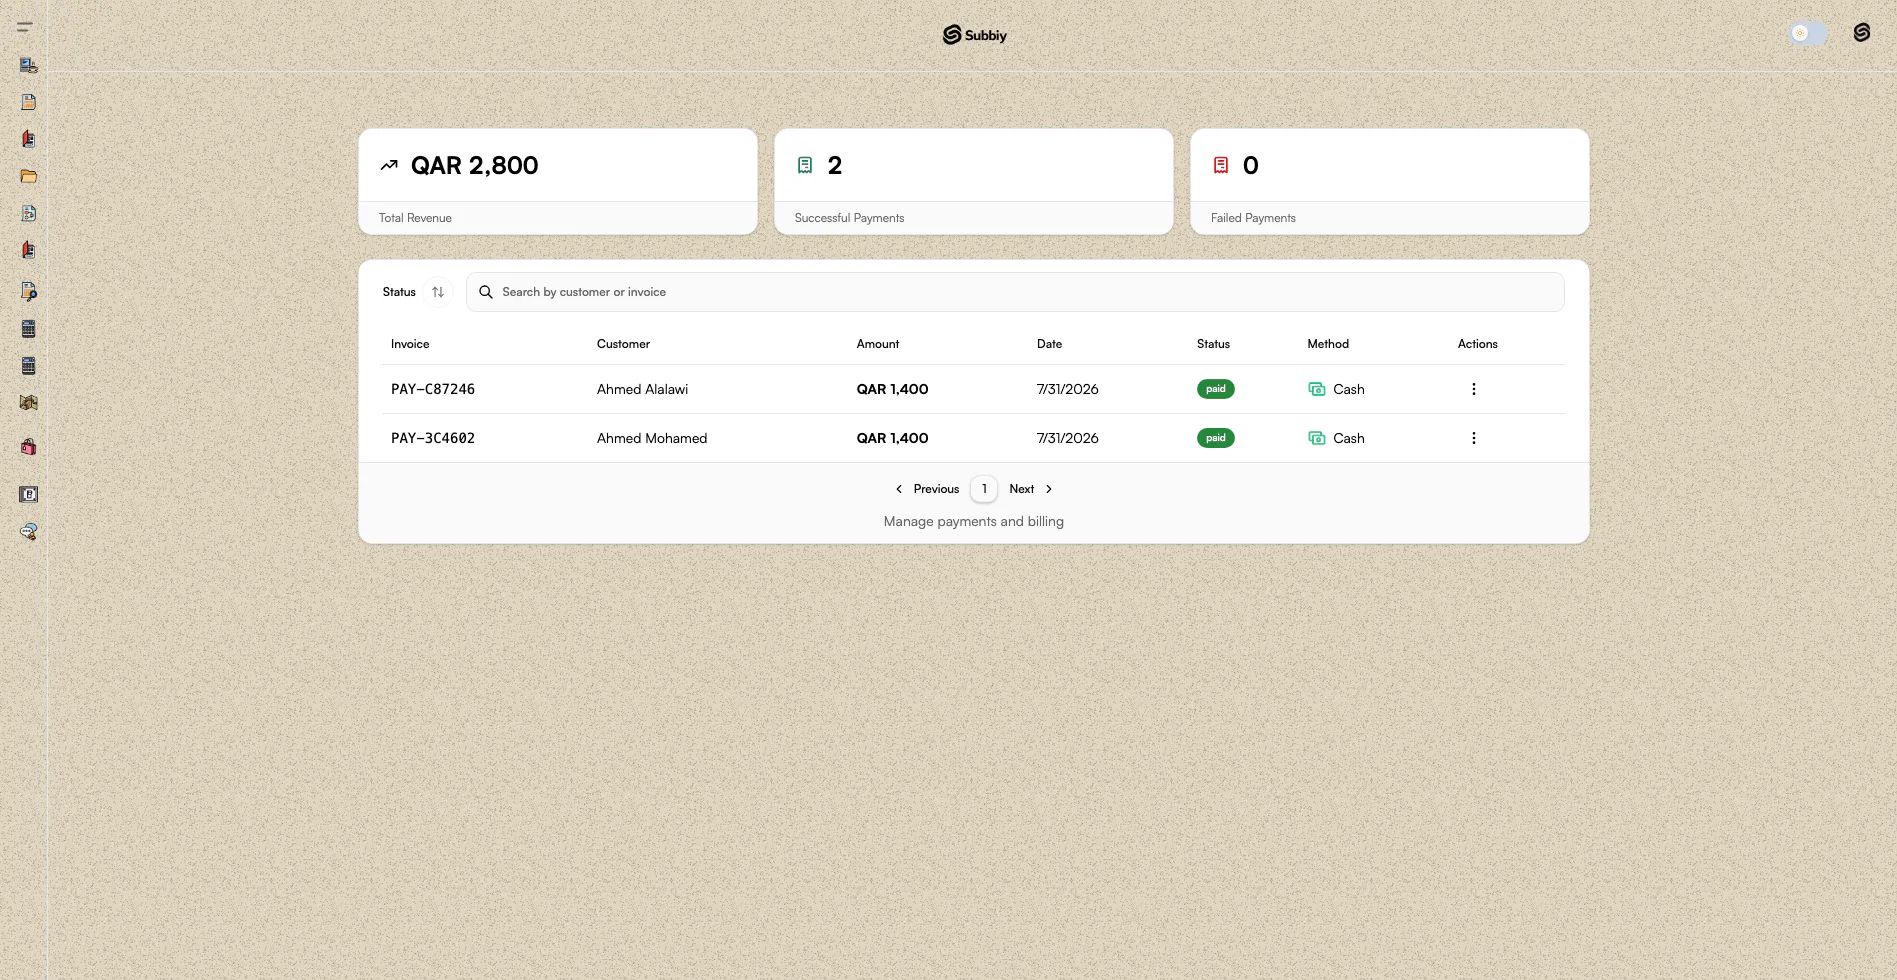Click customer Ahmed Alalawi
The width and height of the screenshot is (1897, 980).
click(x=642, y=389)
